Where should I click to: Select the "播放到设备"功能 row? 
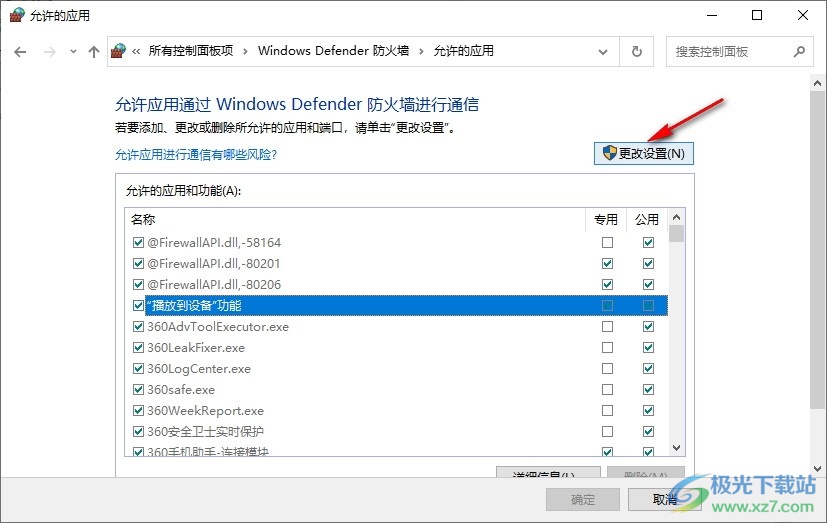[397, 306]
